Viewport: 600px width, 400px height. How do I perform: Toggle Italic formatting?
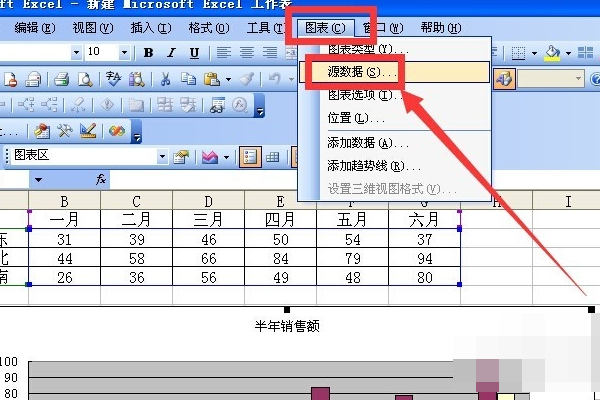click(x=171, y=53)
